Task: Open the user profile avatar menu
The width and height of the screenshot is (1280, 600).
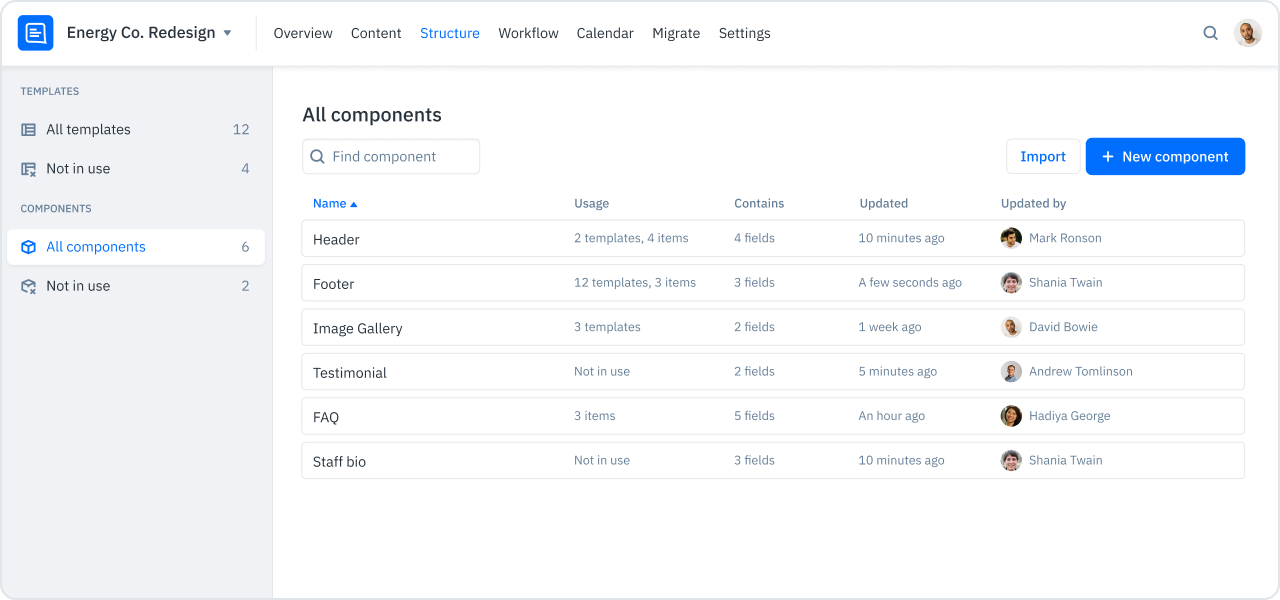Action: [1247, 33]
